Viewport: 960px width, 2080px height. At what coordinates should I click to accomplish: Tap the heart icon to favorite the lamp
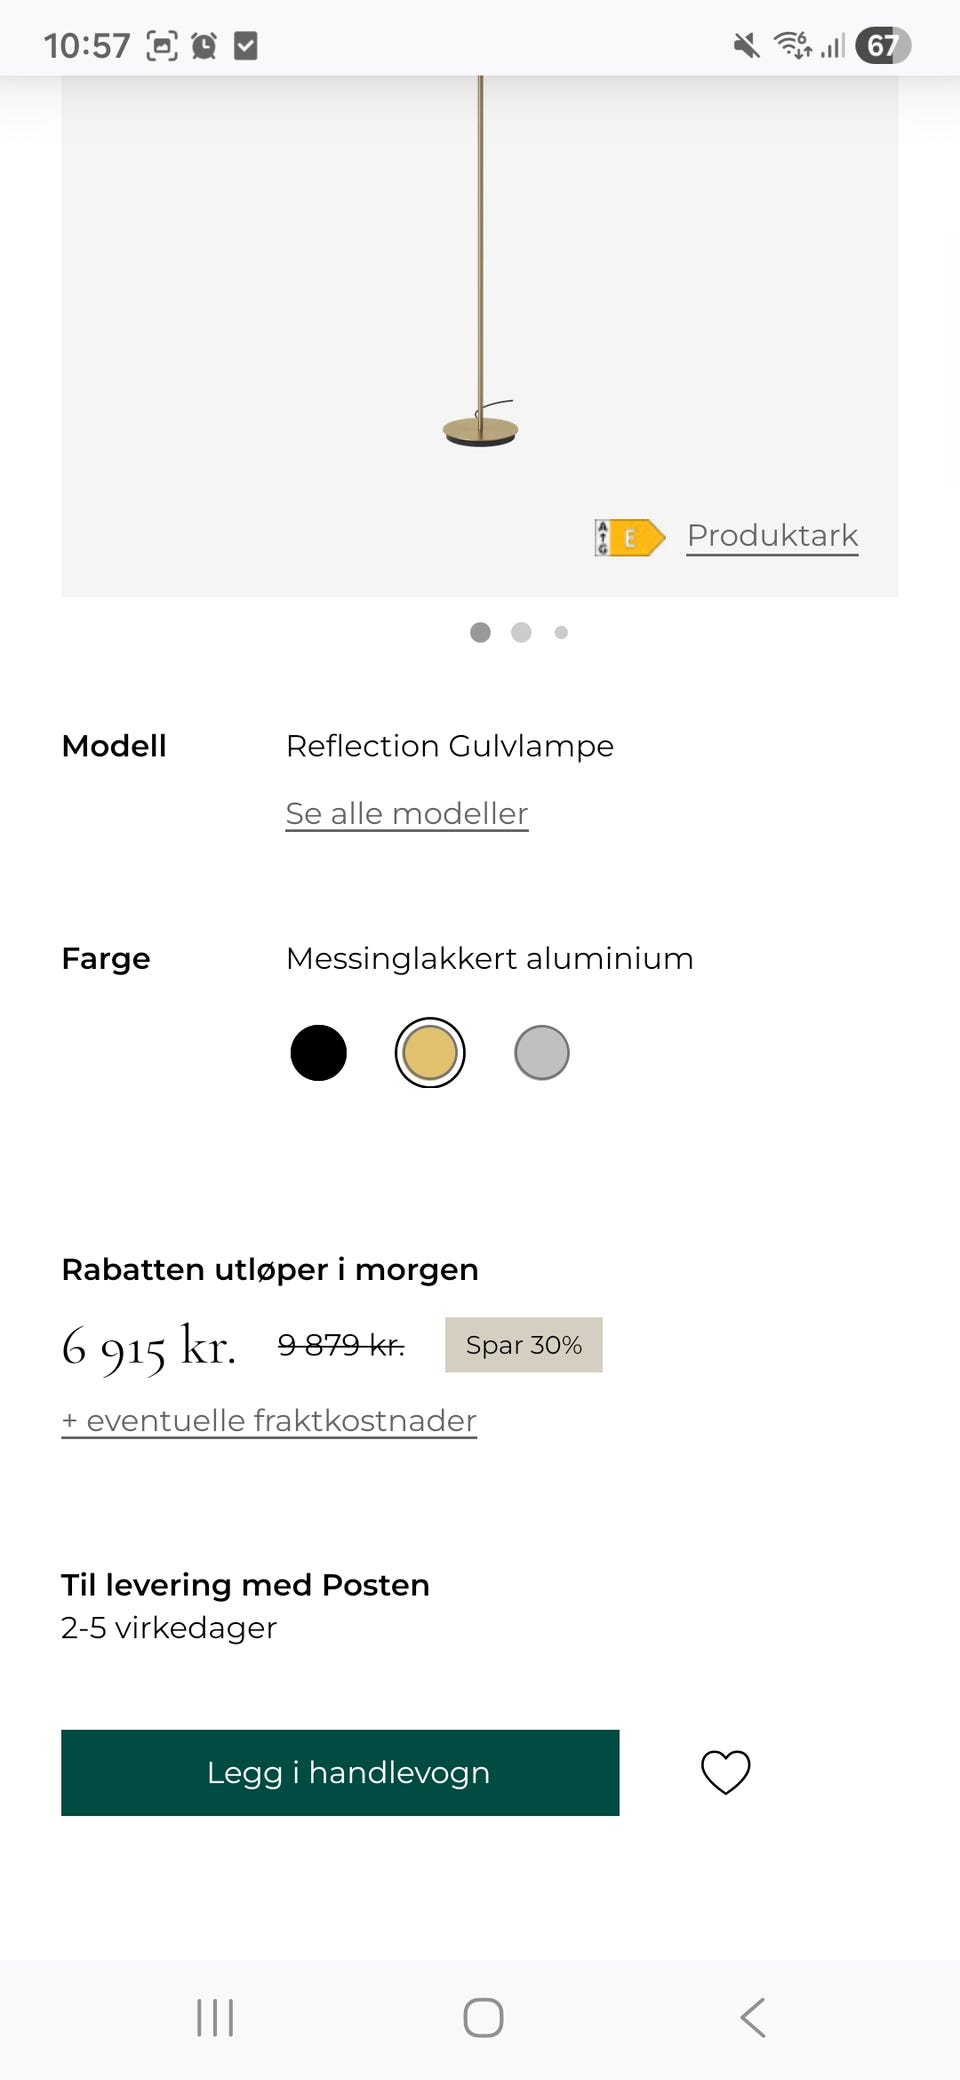coord(725,1772)
